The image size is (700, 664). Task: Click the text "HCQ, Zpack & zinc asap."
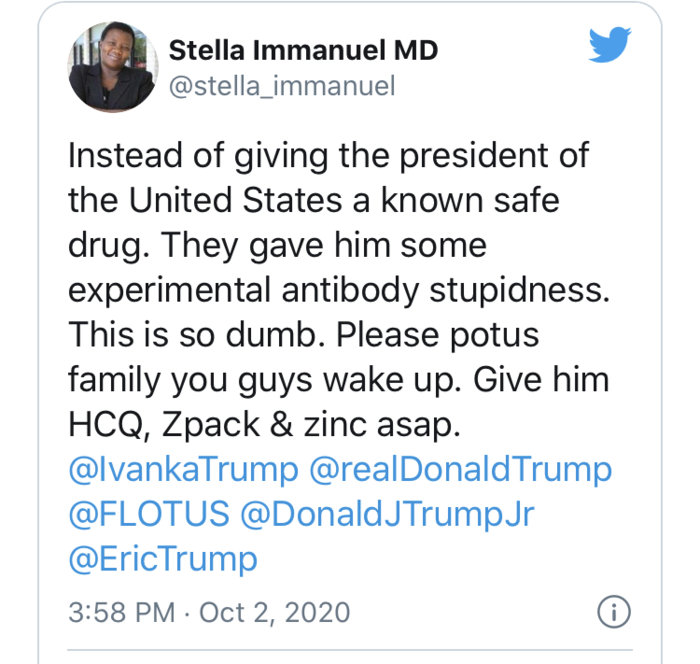[x=264, y=424]
